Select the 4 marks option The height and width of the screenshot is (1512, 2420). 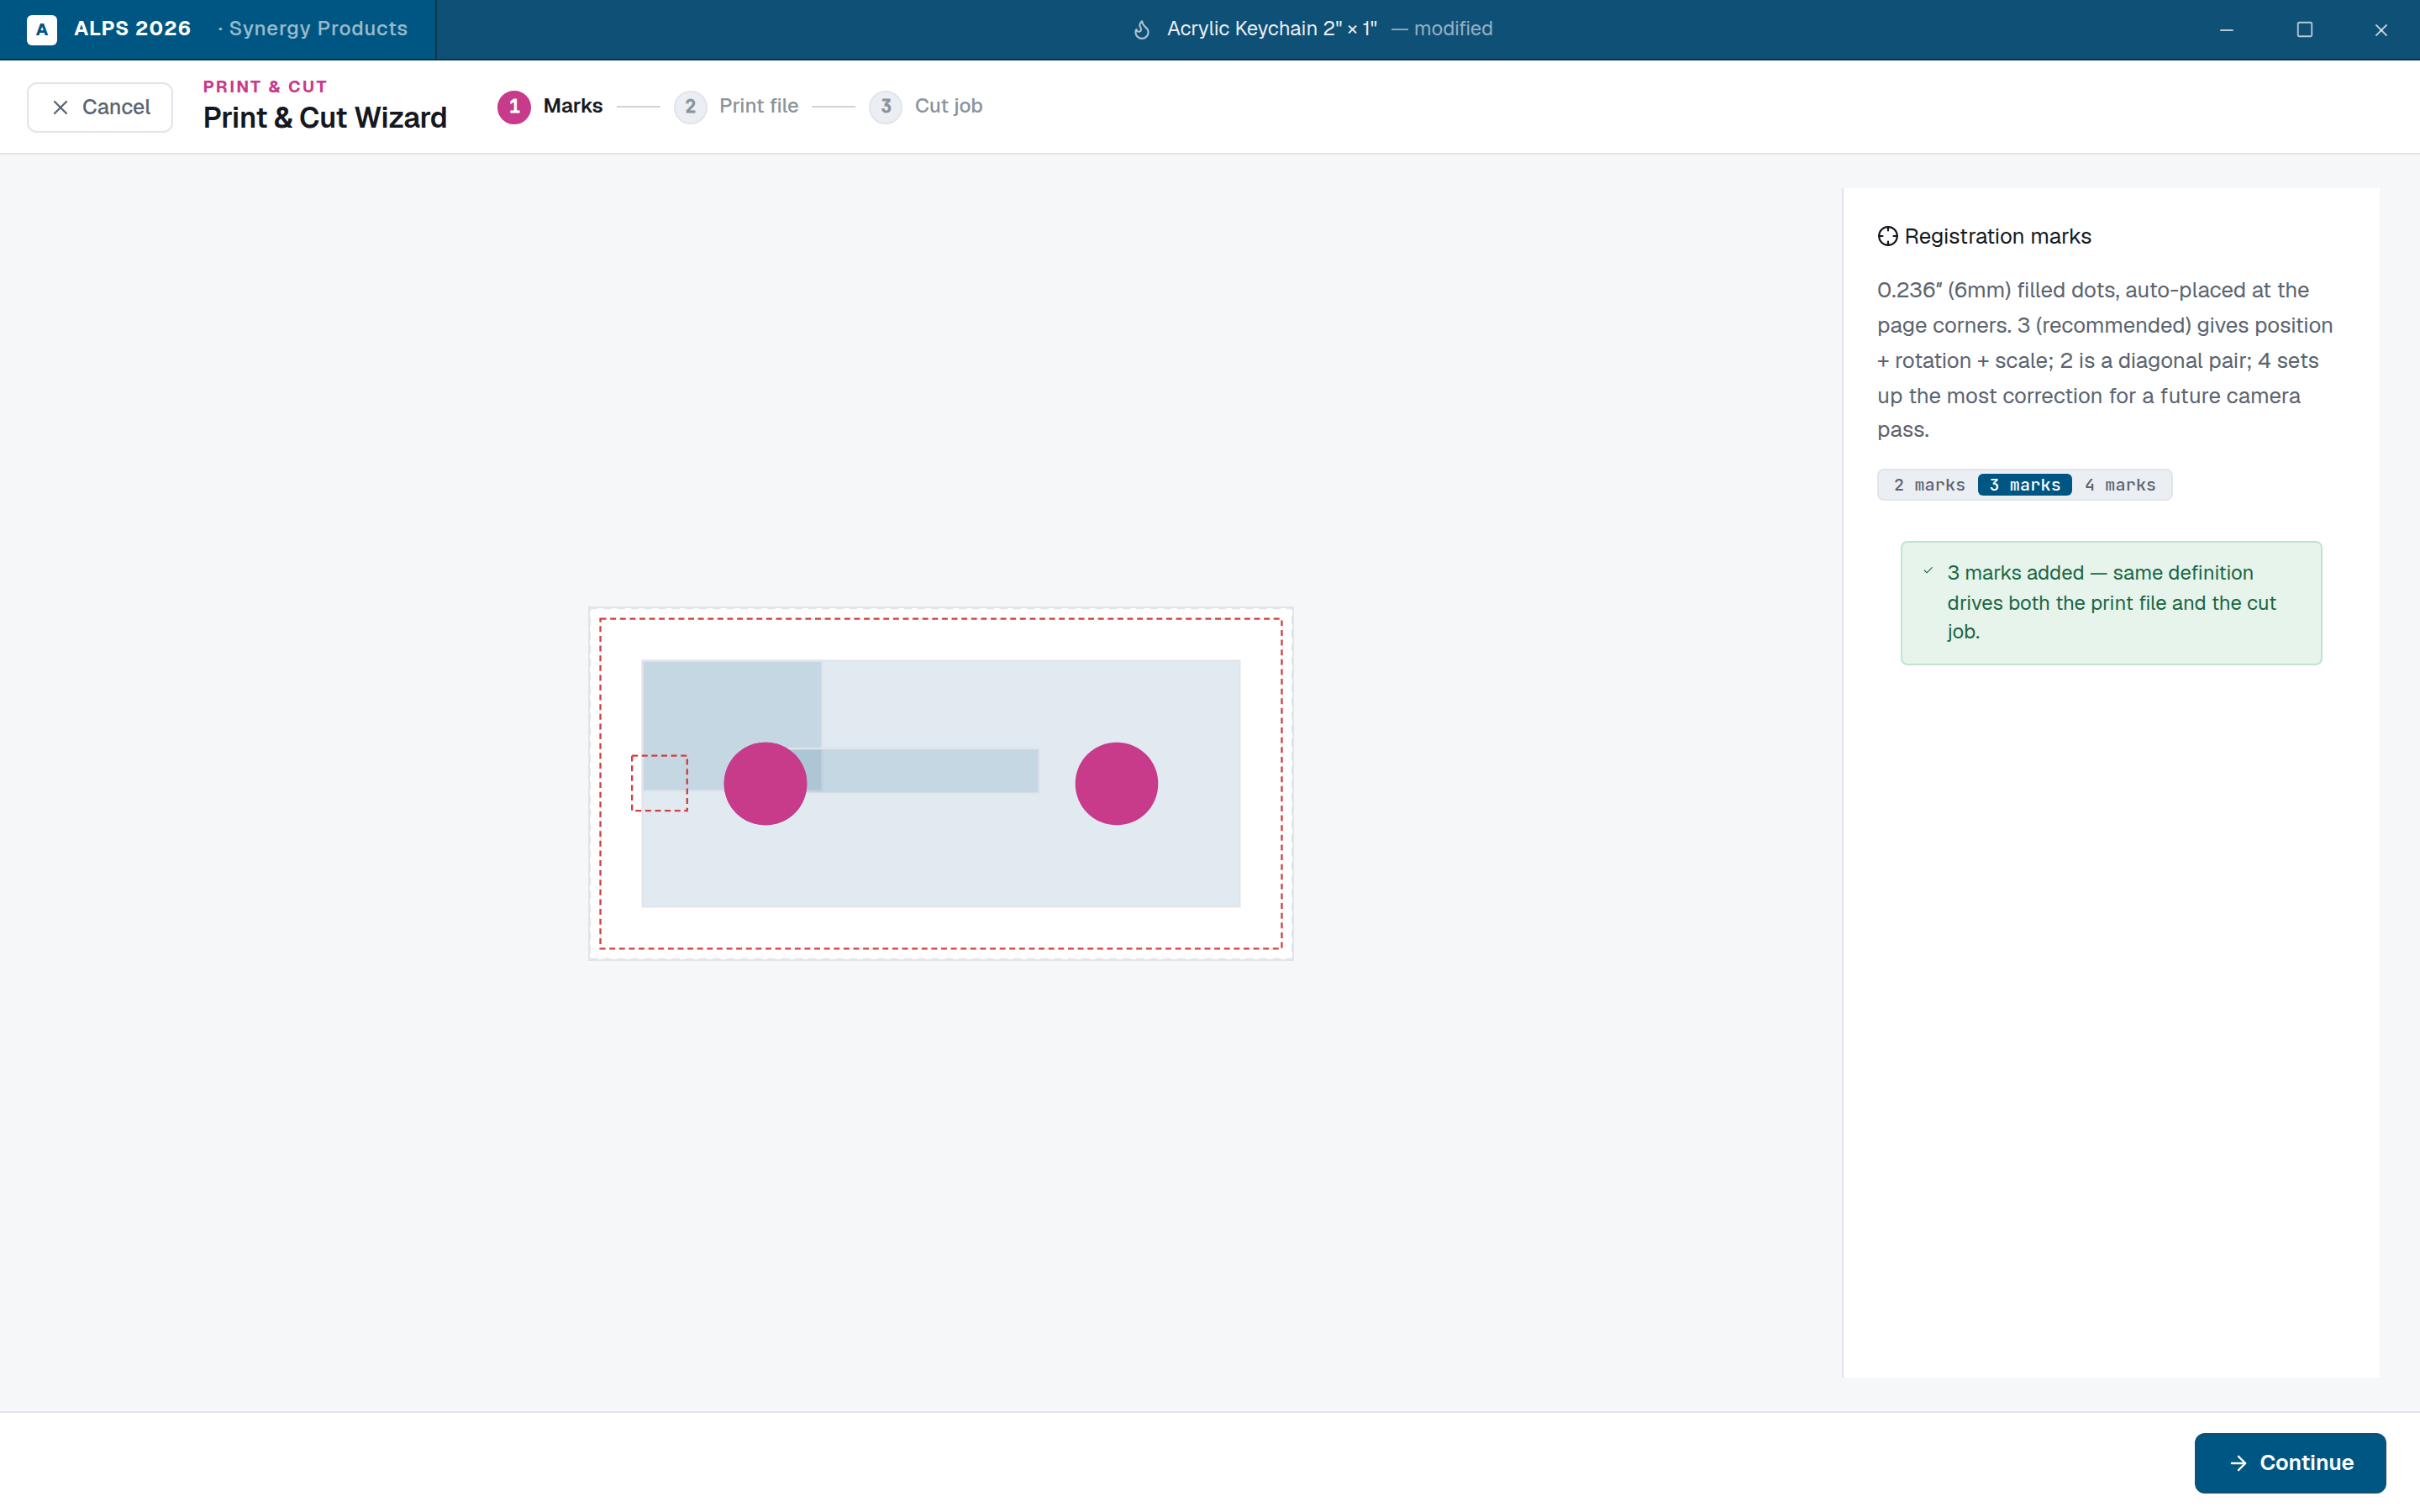click(x=2120, y=485)
